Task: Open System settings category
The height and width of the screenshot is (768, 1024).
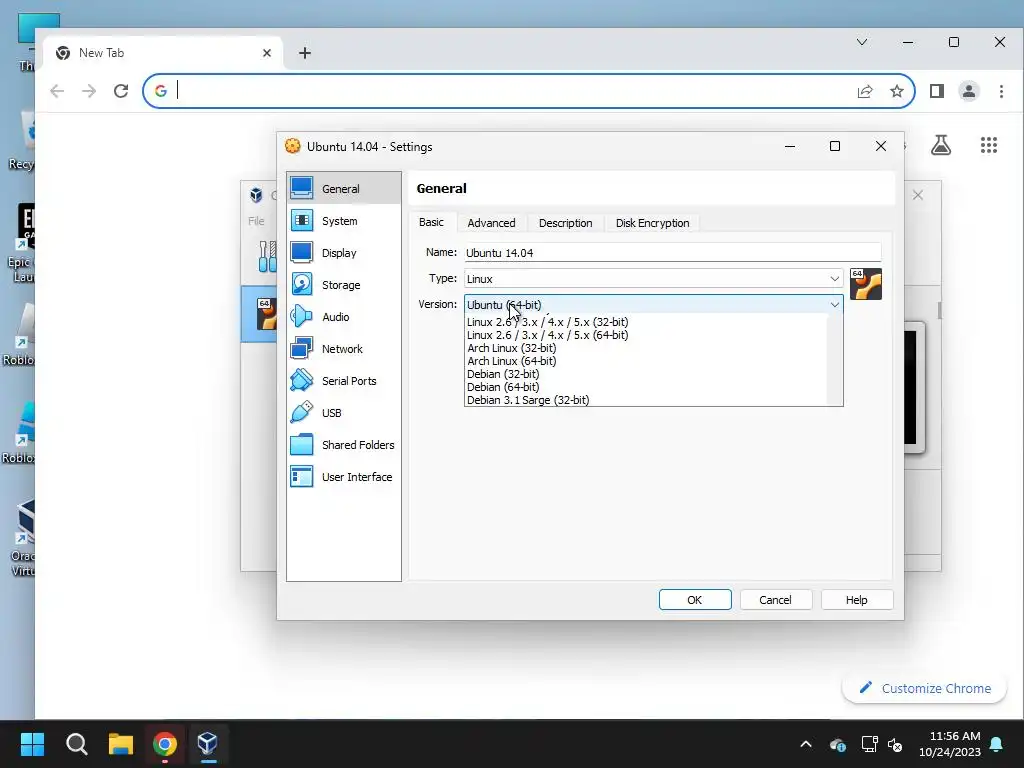Action: (344, 221)
